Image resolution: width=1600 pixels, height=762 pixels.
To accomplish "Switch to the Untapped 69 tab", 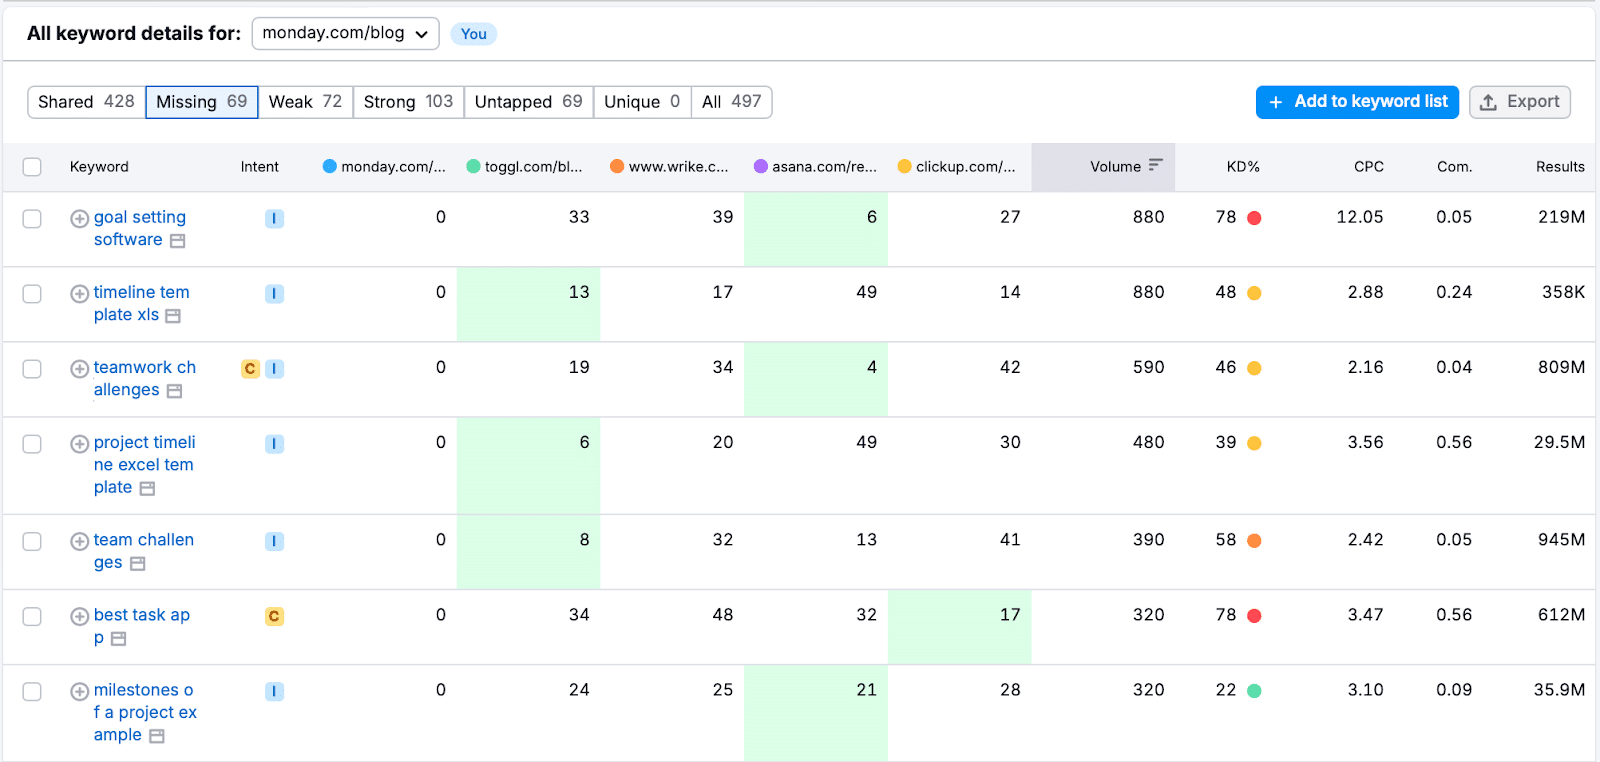I will pyautogui.click(x=528, y=102).
